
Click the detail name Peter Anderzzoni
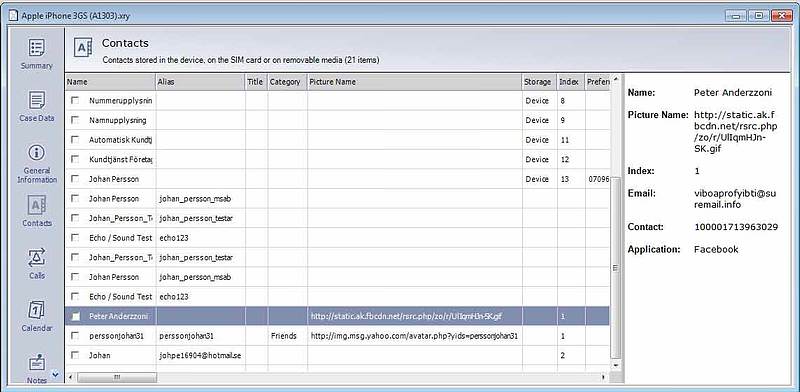coord(733,92)
